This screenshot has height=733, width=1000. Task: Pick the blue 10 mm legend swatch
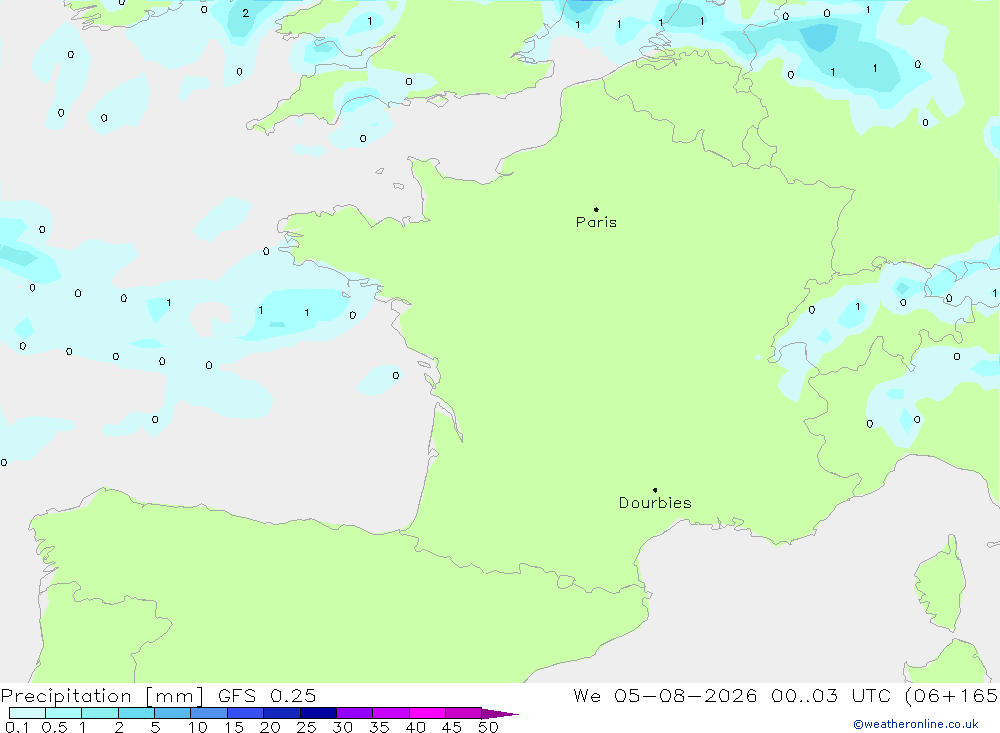pos(209,713)
